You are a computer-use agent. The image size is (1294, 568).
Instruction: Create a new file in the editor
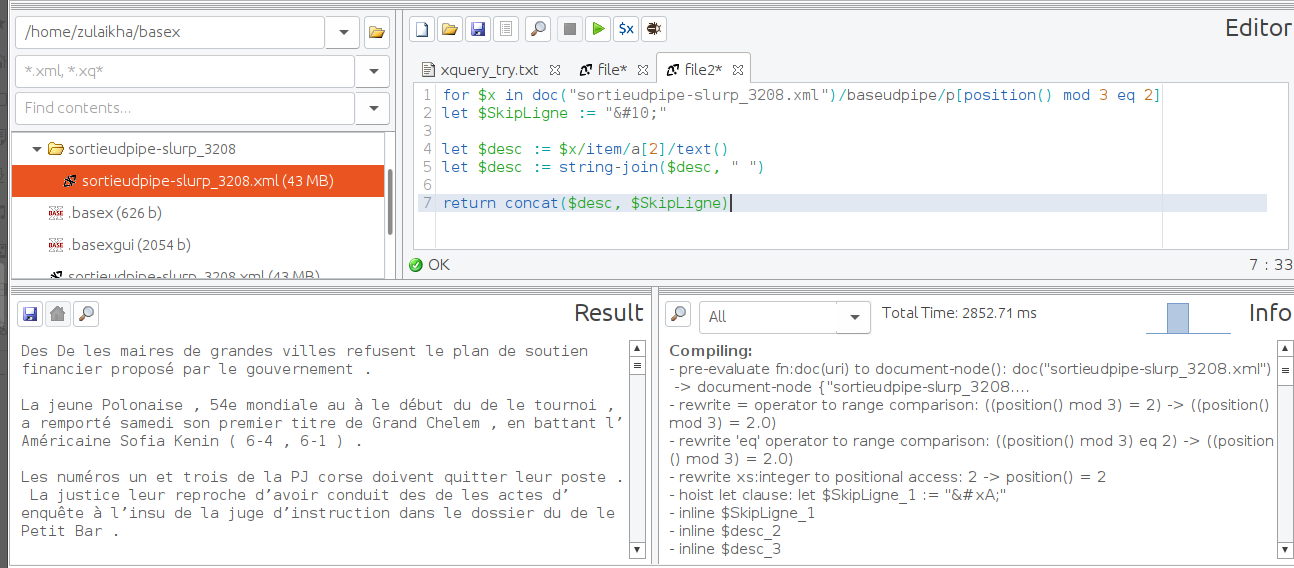pos(423,29)
